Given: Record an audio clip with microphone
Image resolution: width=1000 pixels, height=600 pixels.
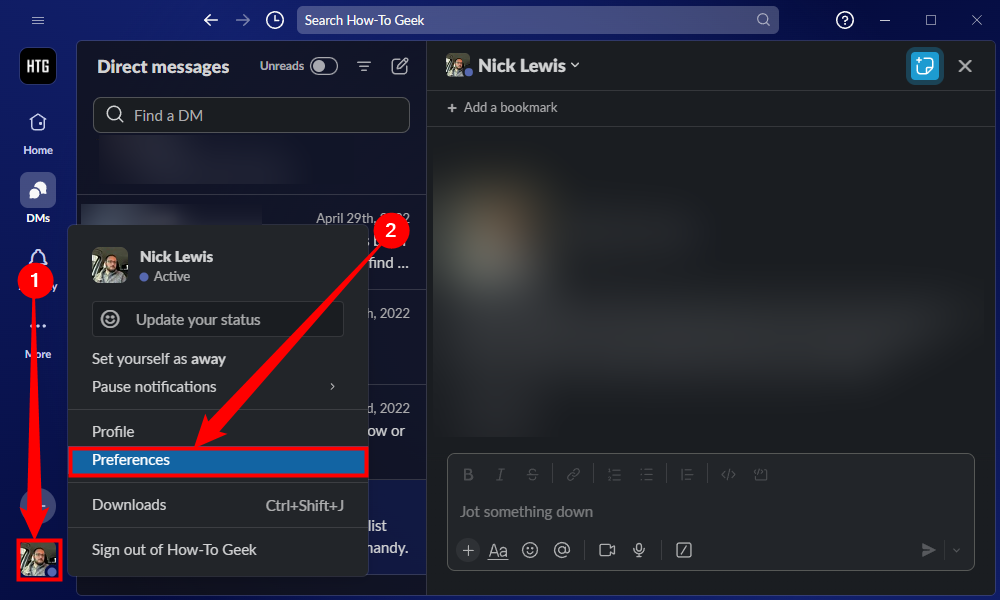Looking at the screenshot, I should (638, 550).
